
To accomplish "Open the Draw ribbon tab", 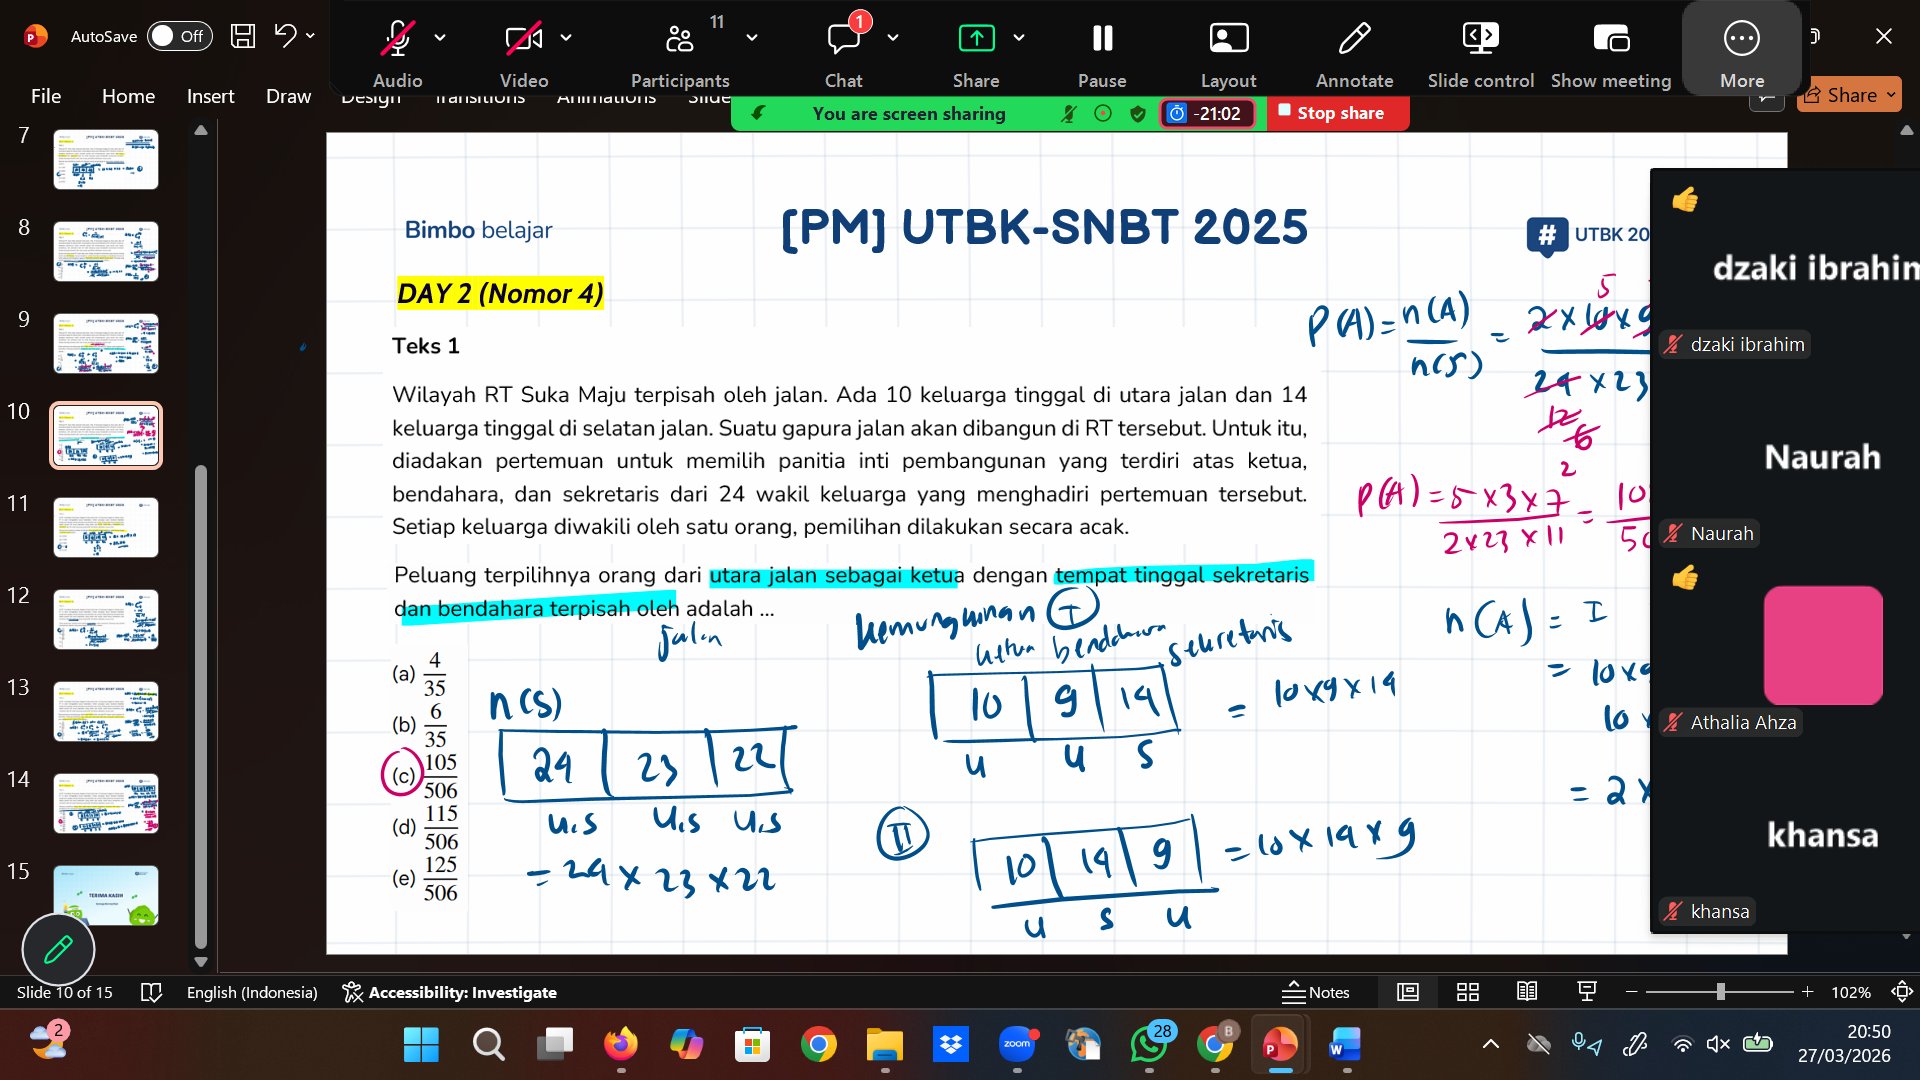I will point(288,96).
